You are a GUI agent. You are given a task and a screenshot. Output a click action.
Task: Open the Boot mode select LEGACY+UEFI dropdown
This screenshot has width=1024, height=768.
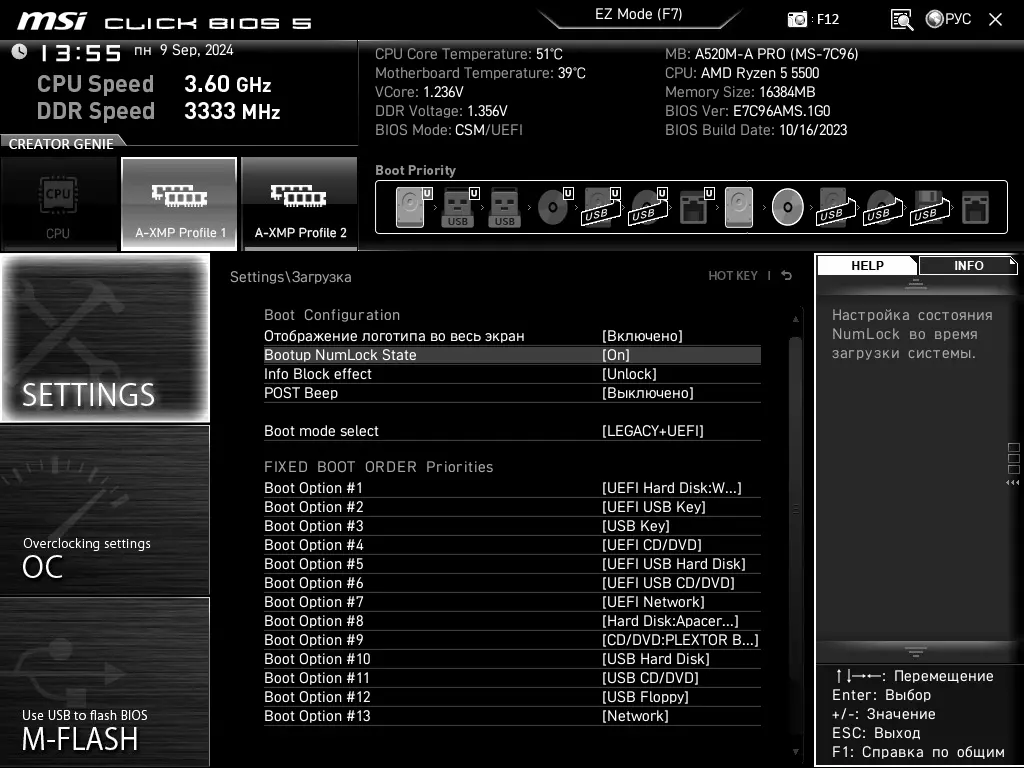click(x=652, y=431)
